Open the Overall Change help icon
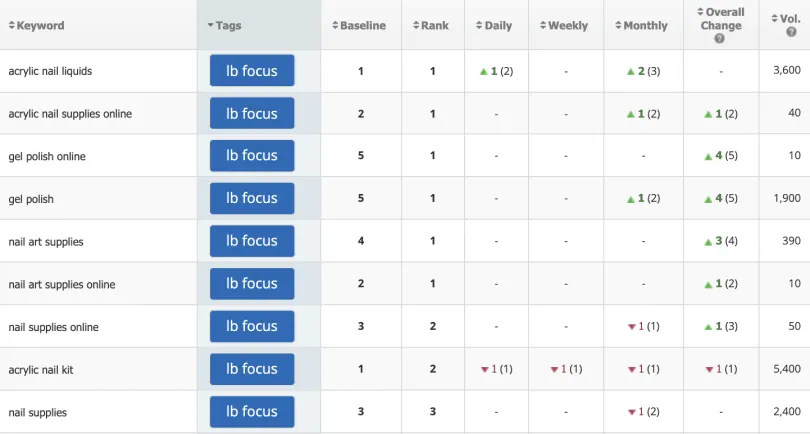 click(719, 39)
